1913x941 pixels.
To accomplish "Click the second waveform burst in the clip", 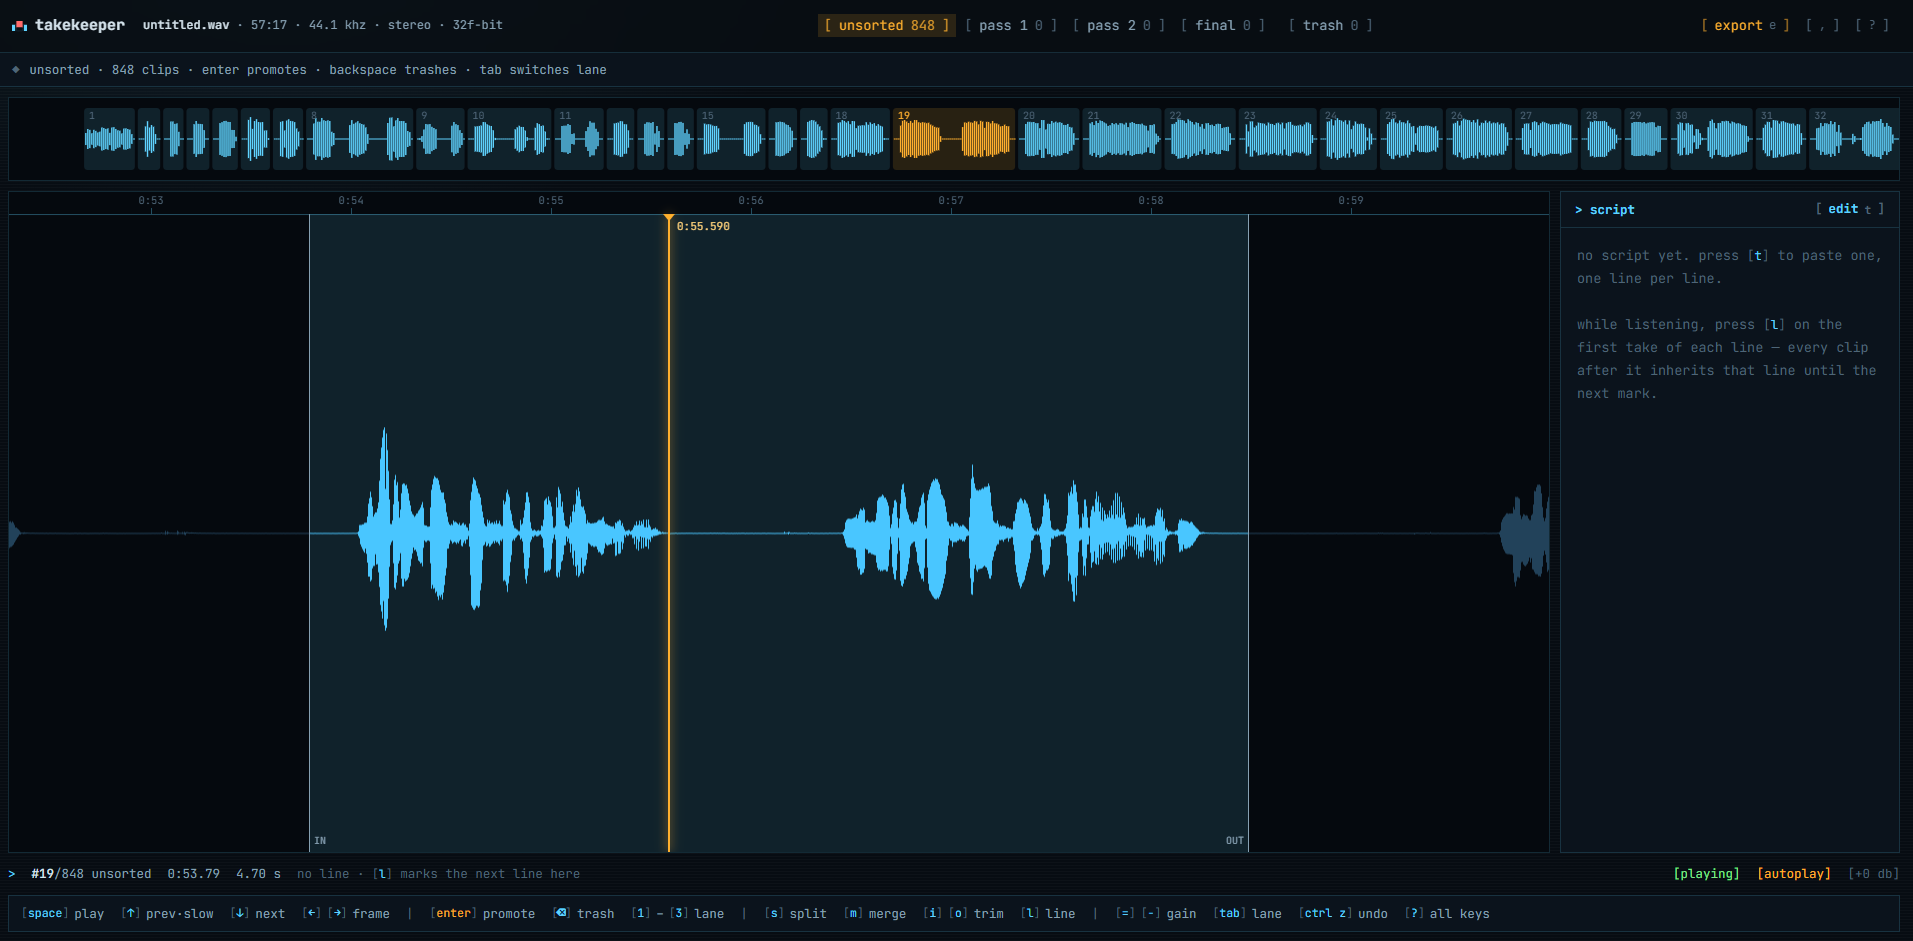I will tap(1021, 533).
